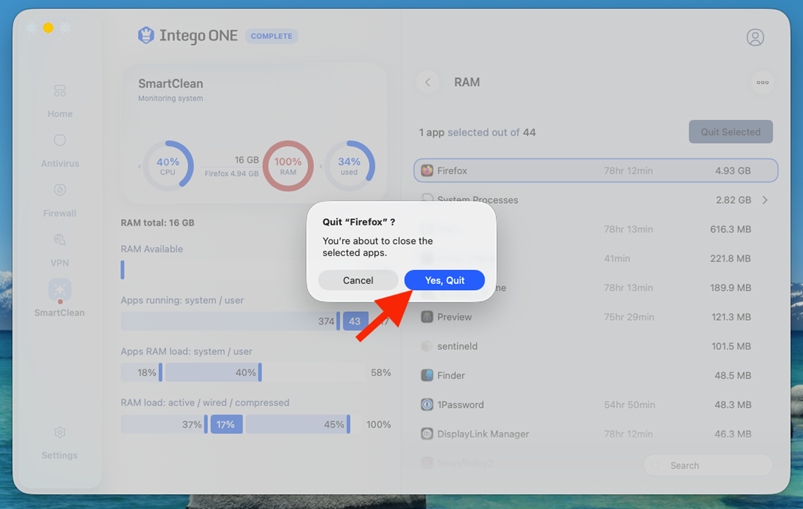Click the 221.8 MB memory value
Image resolution: width=803 pixels, height=509 pixels.
(730, 258)
